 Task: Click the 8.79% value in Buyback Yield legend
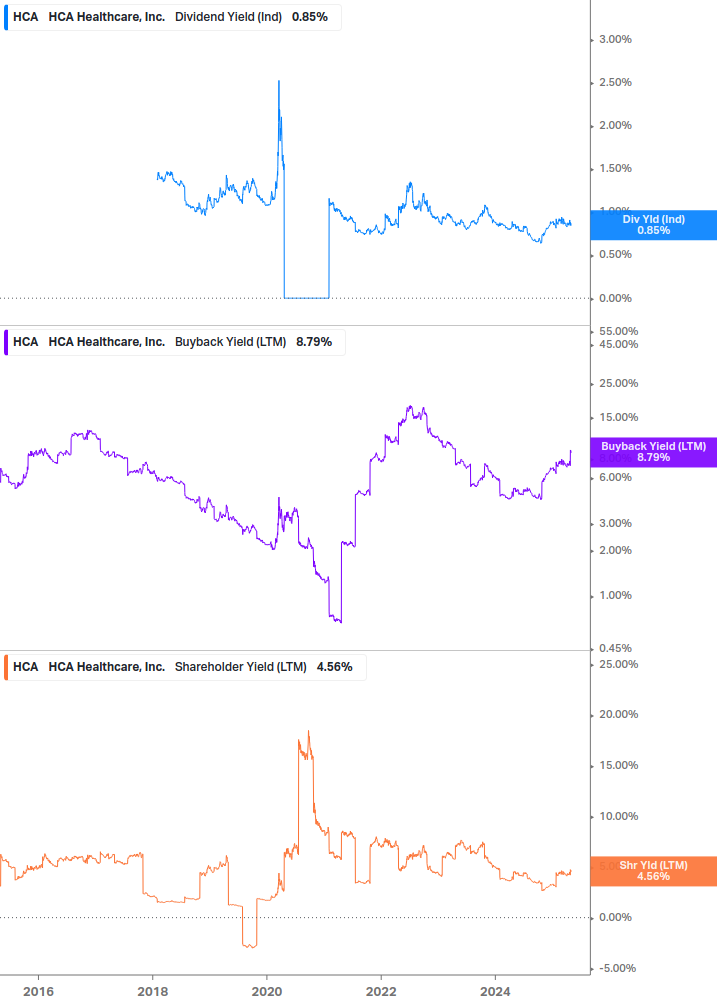(x=314, y=342)
